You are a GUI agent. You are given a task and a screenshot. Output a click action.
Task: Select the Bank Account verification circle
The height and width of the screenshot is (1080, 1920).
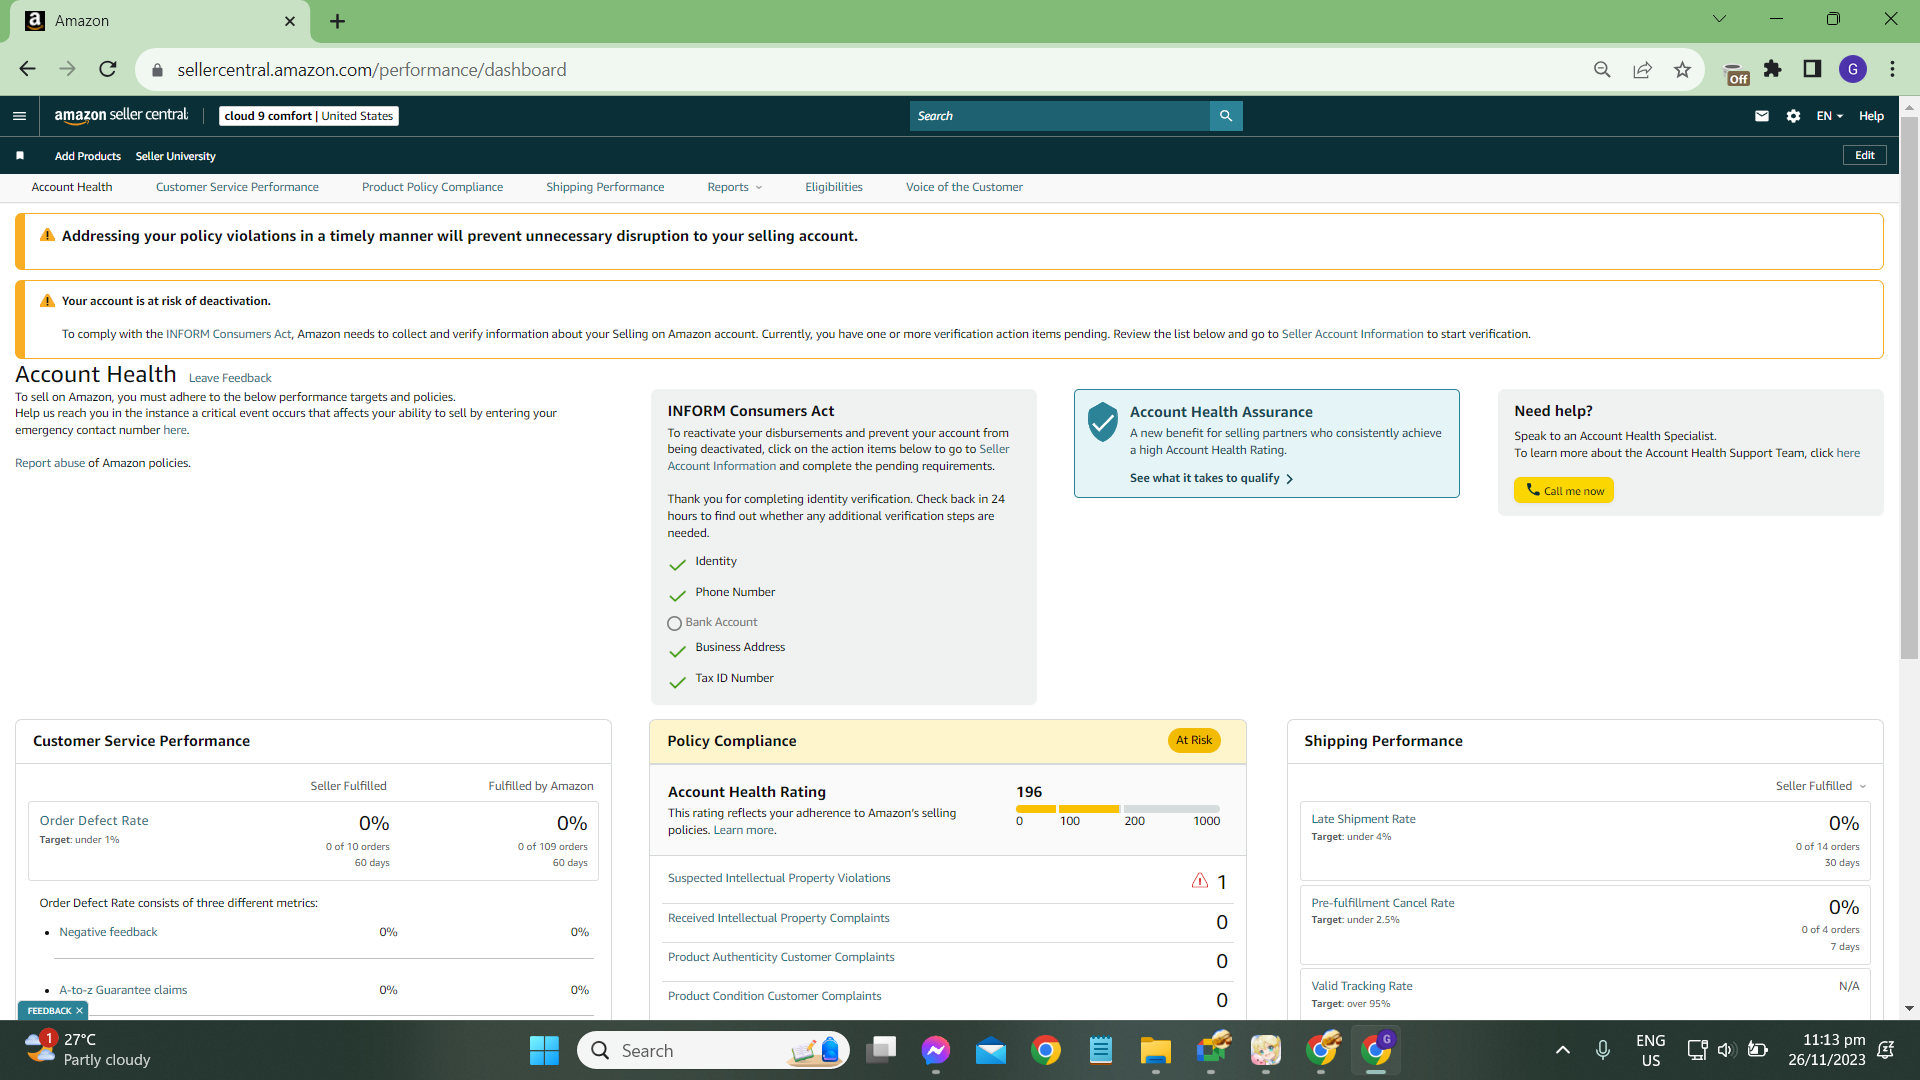pyautogui.click(x=674, y=623)
